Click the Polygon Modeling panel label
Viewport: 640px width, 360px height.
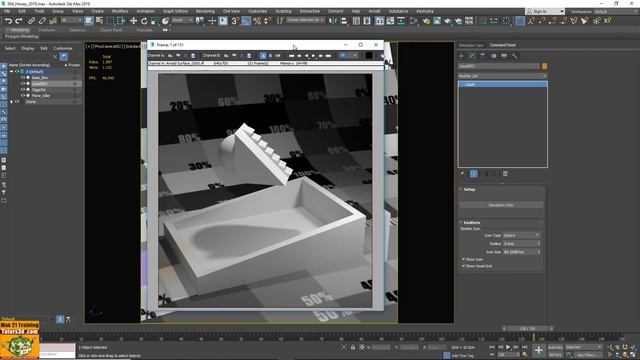[22, 36]
